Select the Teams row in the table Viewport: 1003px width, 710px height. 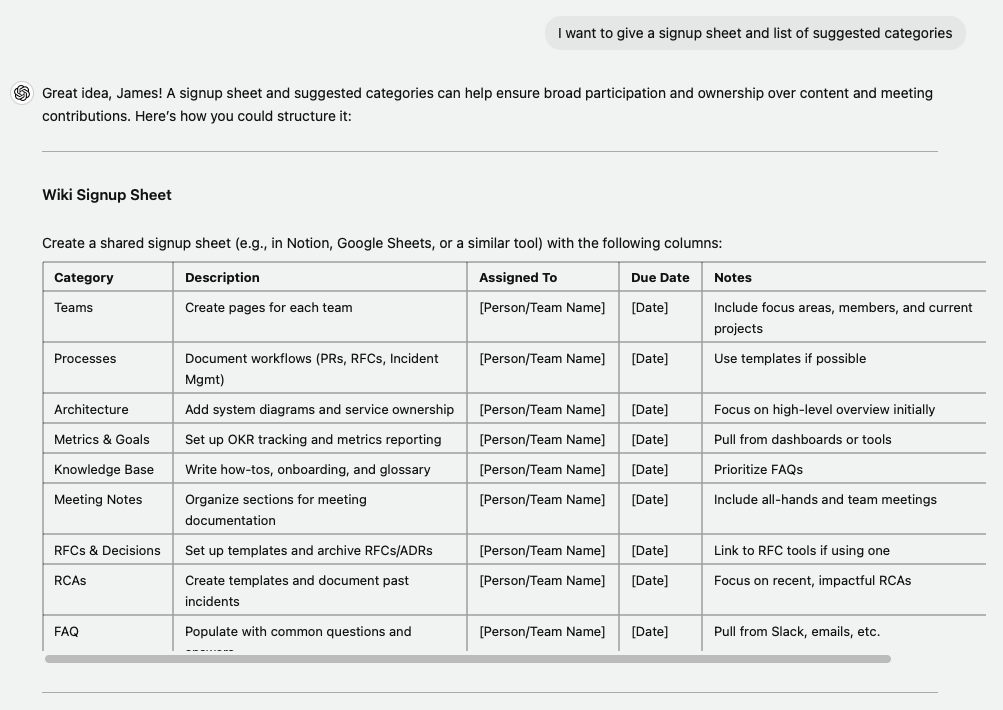[x=72, y=308]
